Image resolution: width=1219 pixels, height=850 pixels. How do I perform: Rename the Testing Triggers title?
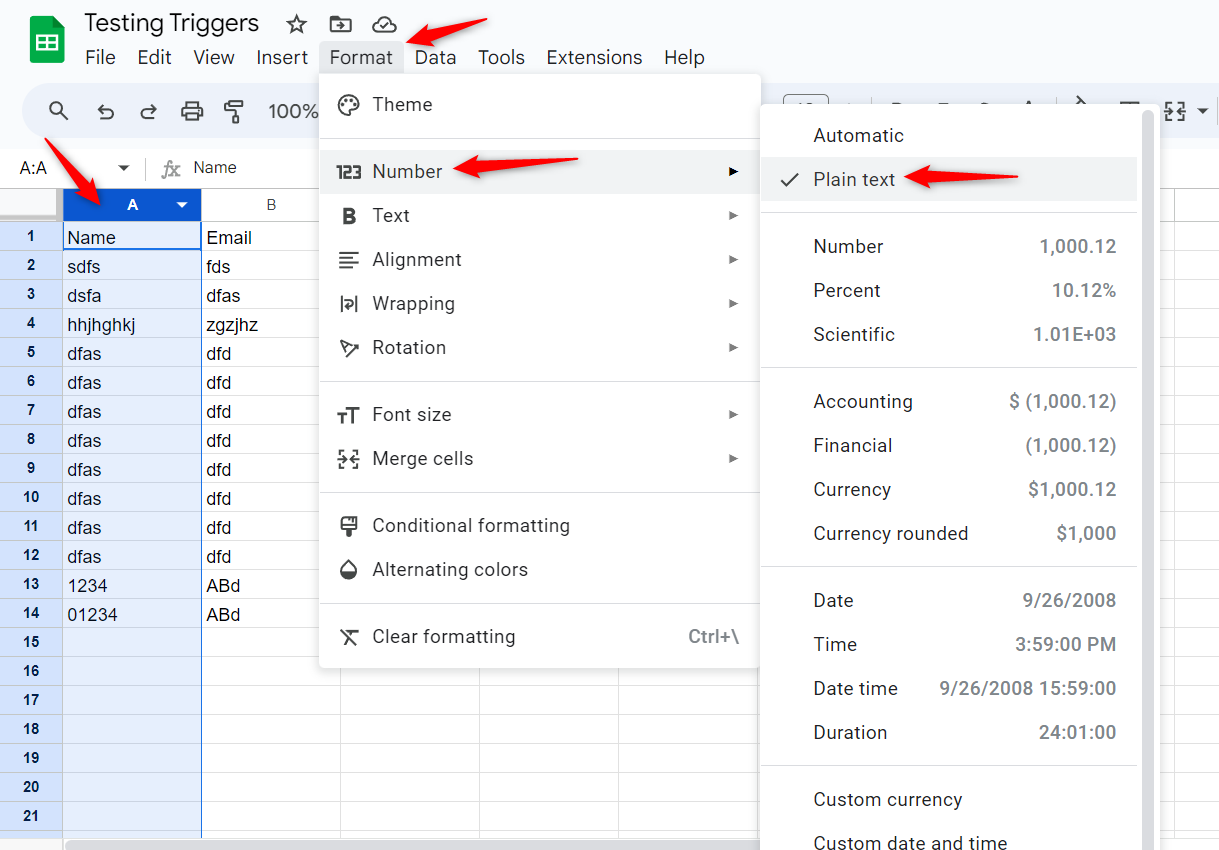(x=171, y=23)
